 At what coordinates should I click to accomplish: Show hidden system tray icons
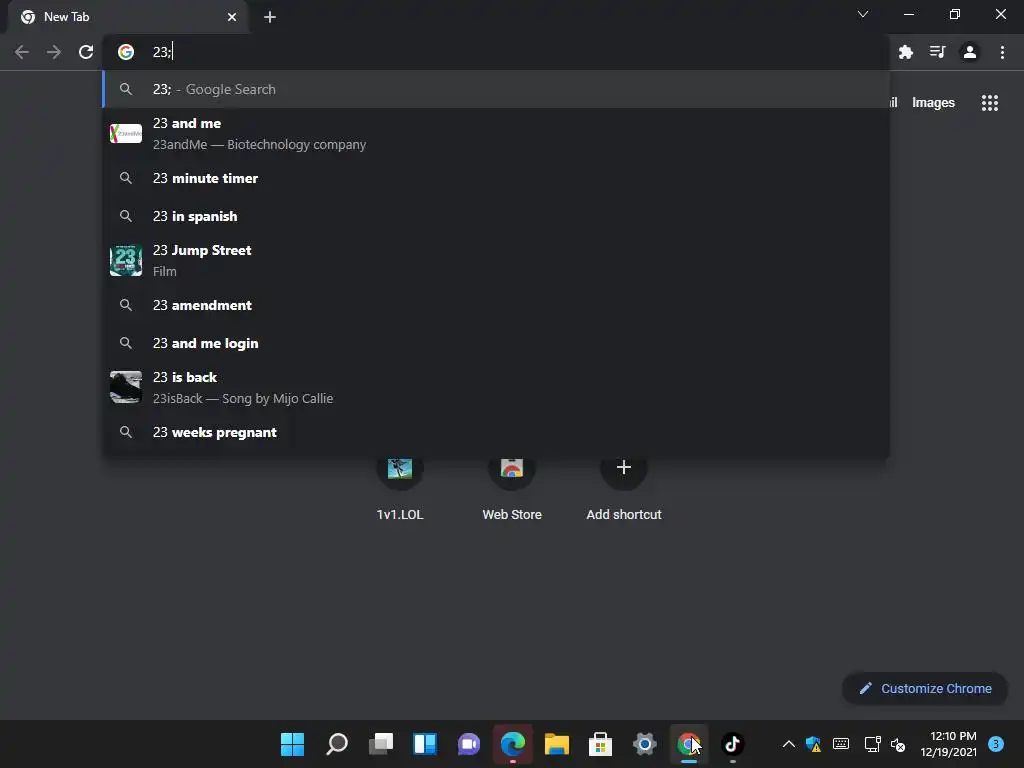pyautogui.click(x=789, y=744)
